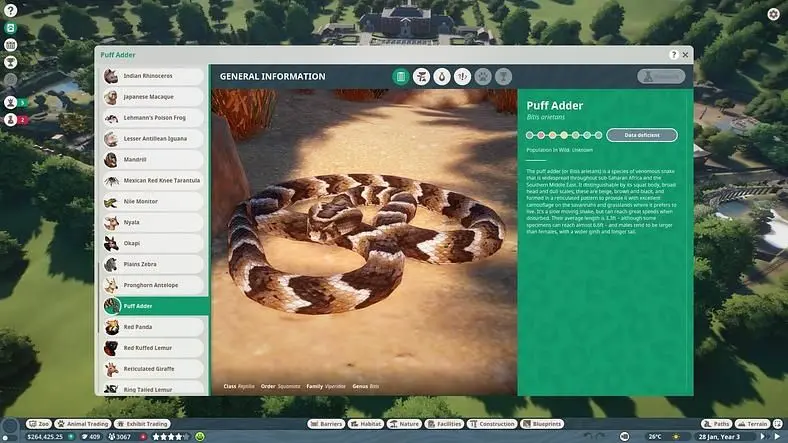Viewport: 788px width, 443px height.
Task: Open the Barriers build menu
Action: pyautogui.click(x=326, y=424)
